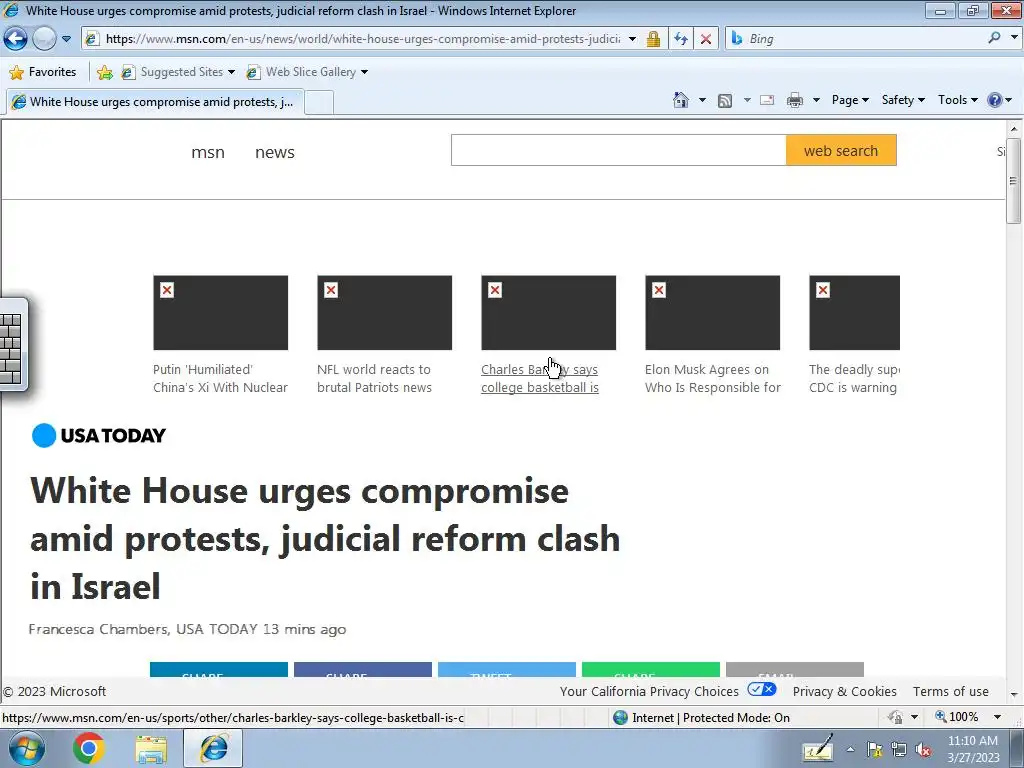The height and width of the screenshot is (768, 1024).
Task: Open NFL world reacts to Patriots news link
Action: pos(374,378)
